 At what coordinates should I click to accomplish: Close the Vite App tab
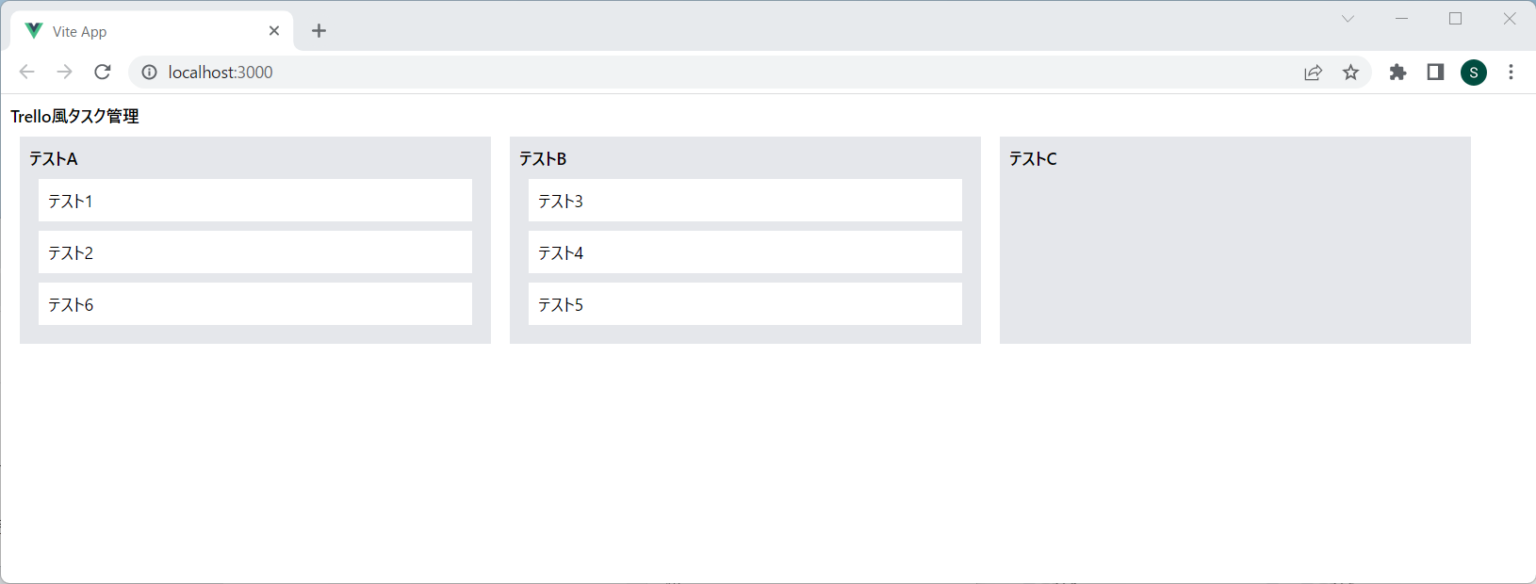[274, 31]
